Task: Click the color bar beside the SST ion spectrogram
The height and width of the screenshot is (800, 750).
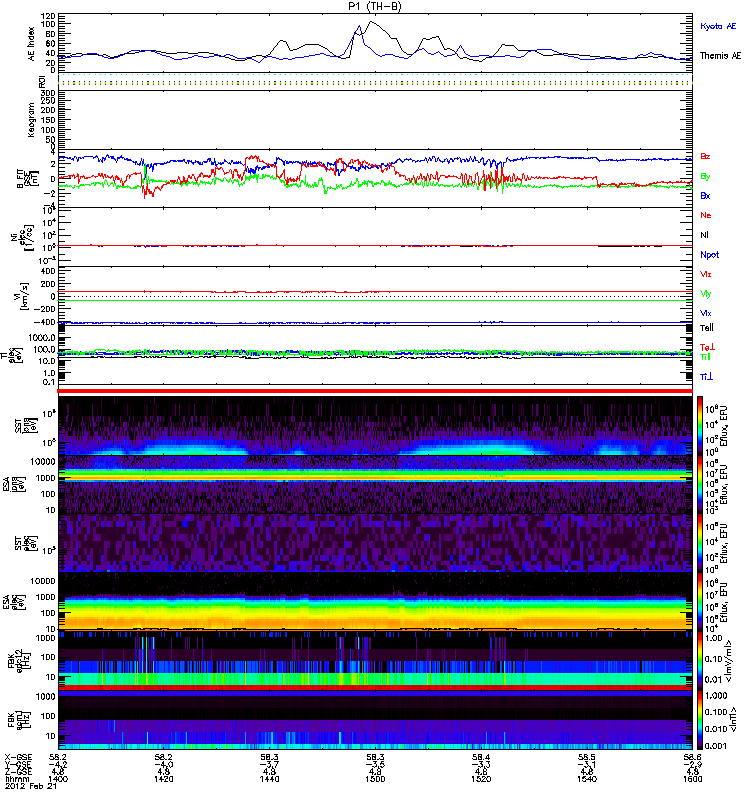Action: (x=700, y=426)
